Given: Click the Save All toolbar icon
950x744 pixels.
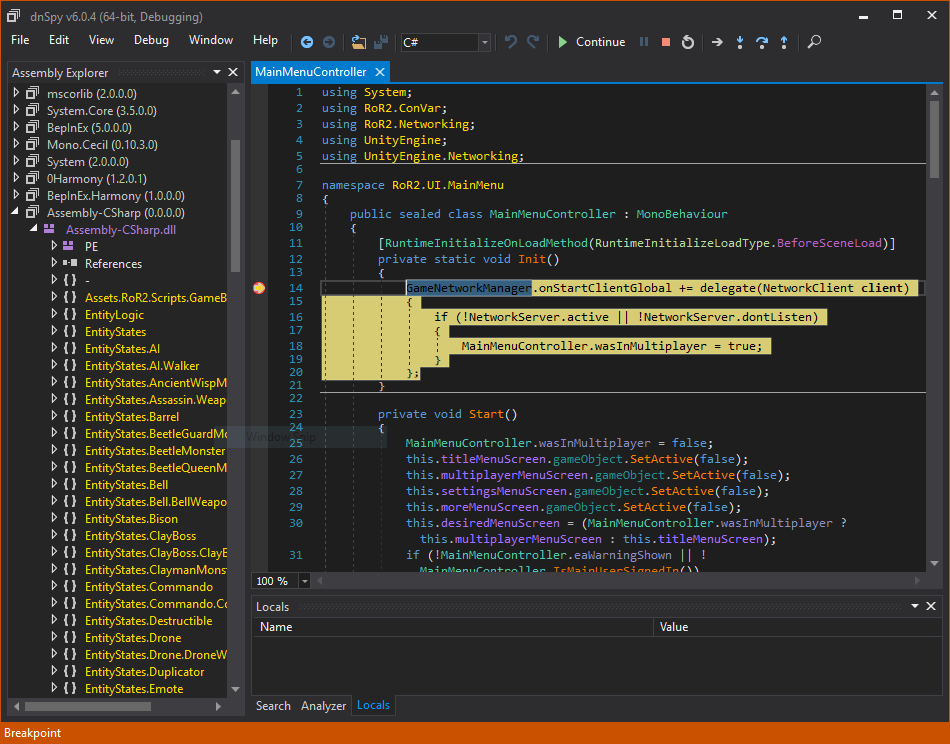Looking at the screenshot, I should (380, 42).
